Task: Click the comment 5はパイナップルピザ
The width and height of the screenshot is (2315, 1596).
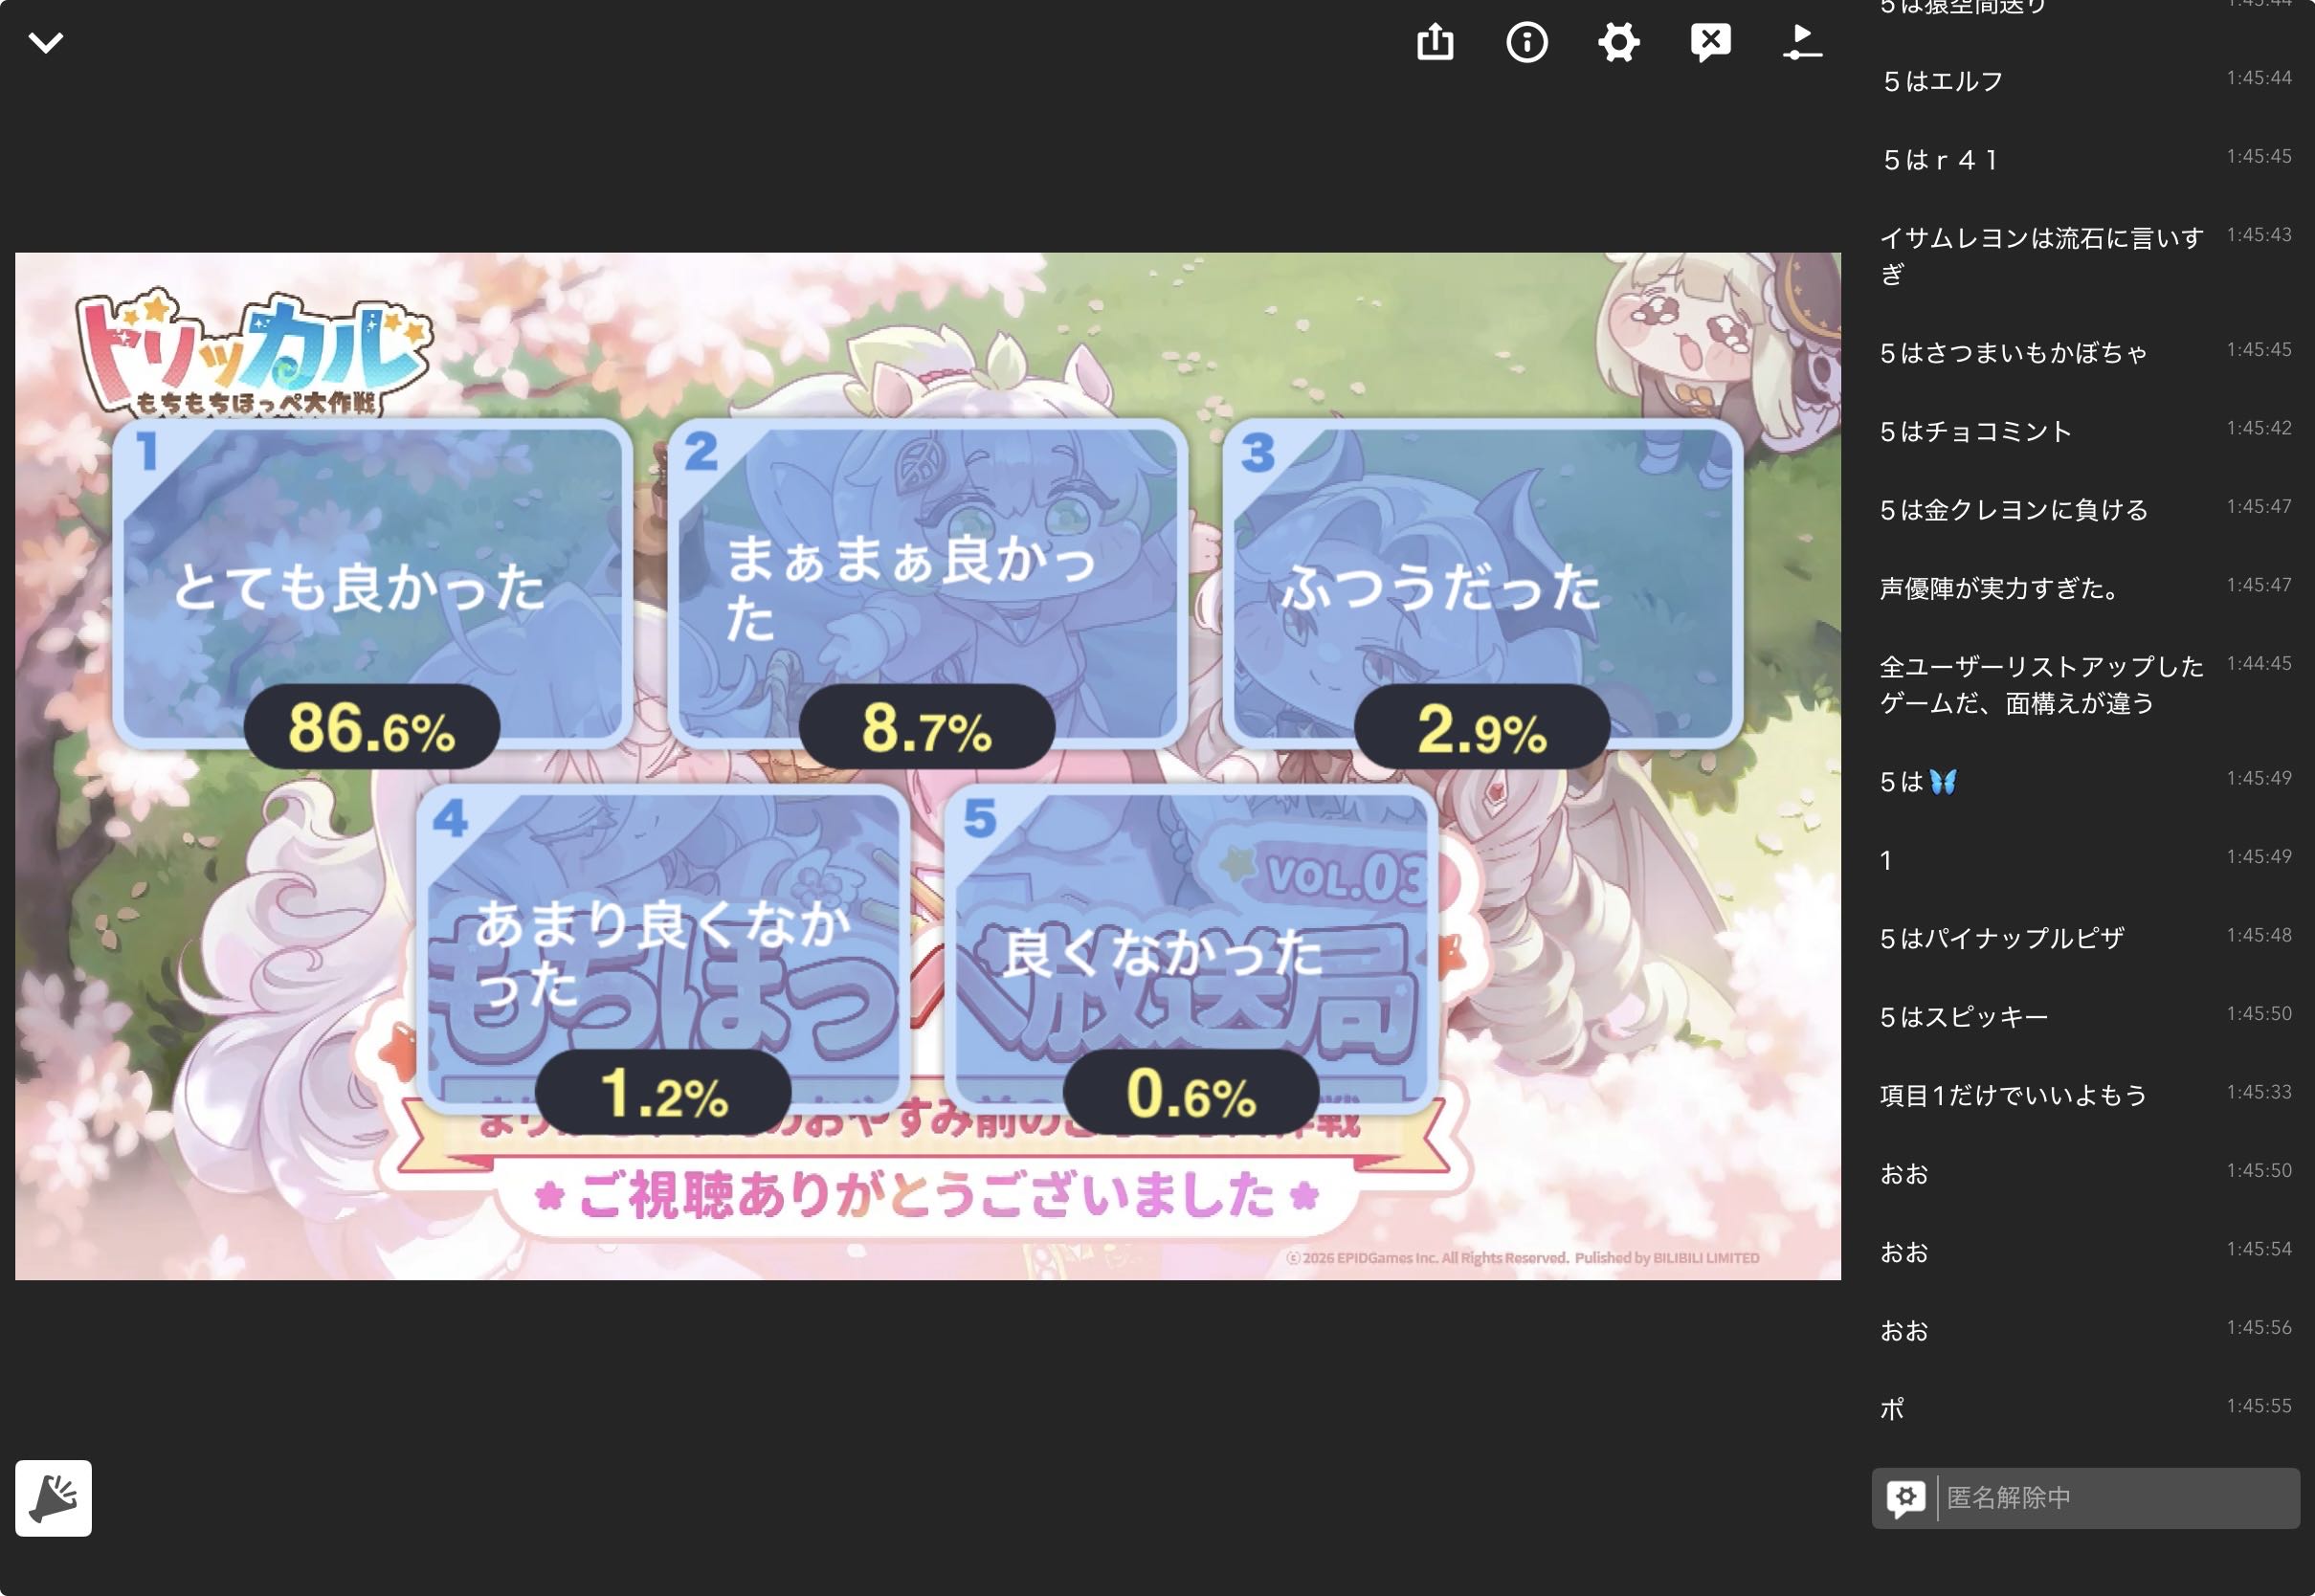Action: click(2001, 938)
